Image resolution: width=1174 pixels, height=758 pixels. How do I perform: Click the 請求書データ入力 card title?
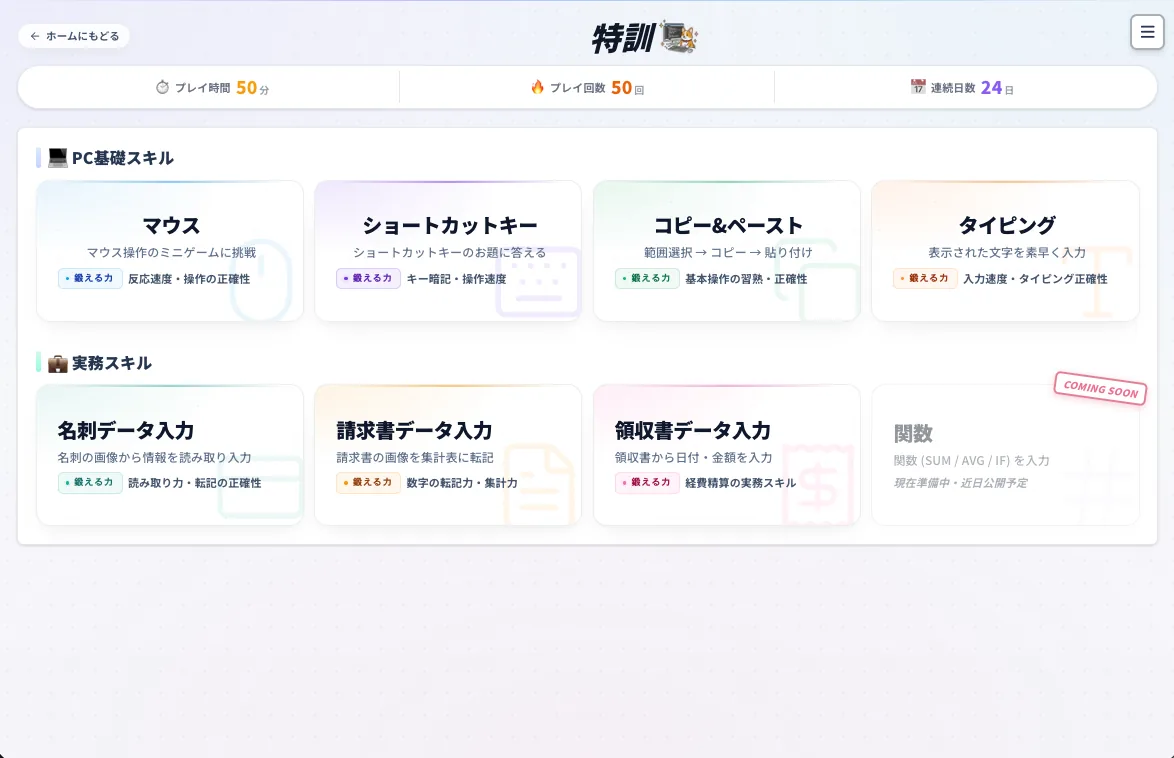point(414,431)
